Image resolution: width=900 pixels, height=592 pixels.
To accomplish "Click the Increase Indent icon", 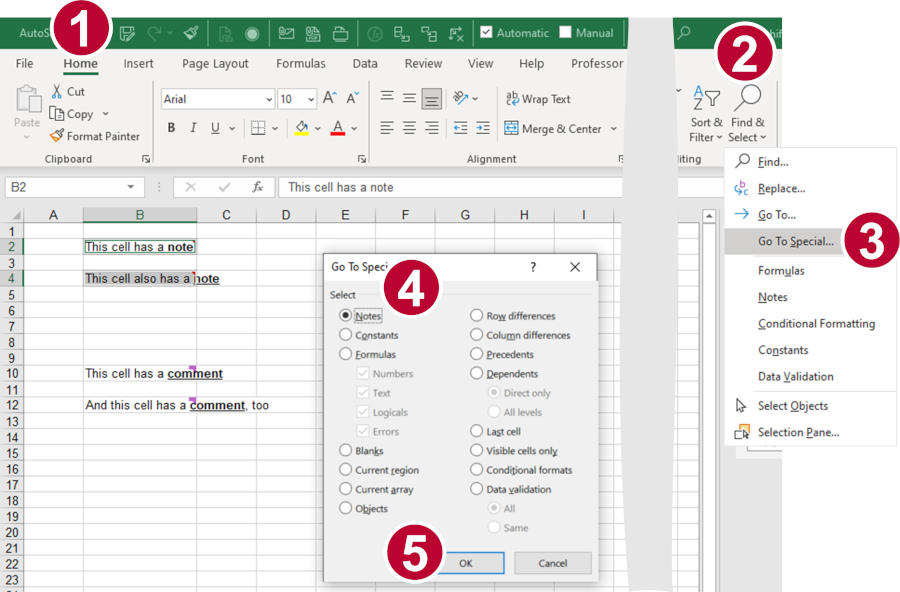I will click(x=480, y=128).
